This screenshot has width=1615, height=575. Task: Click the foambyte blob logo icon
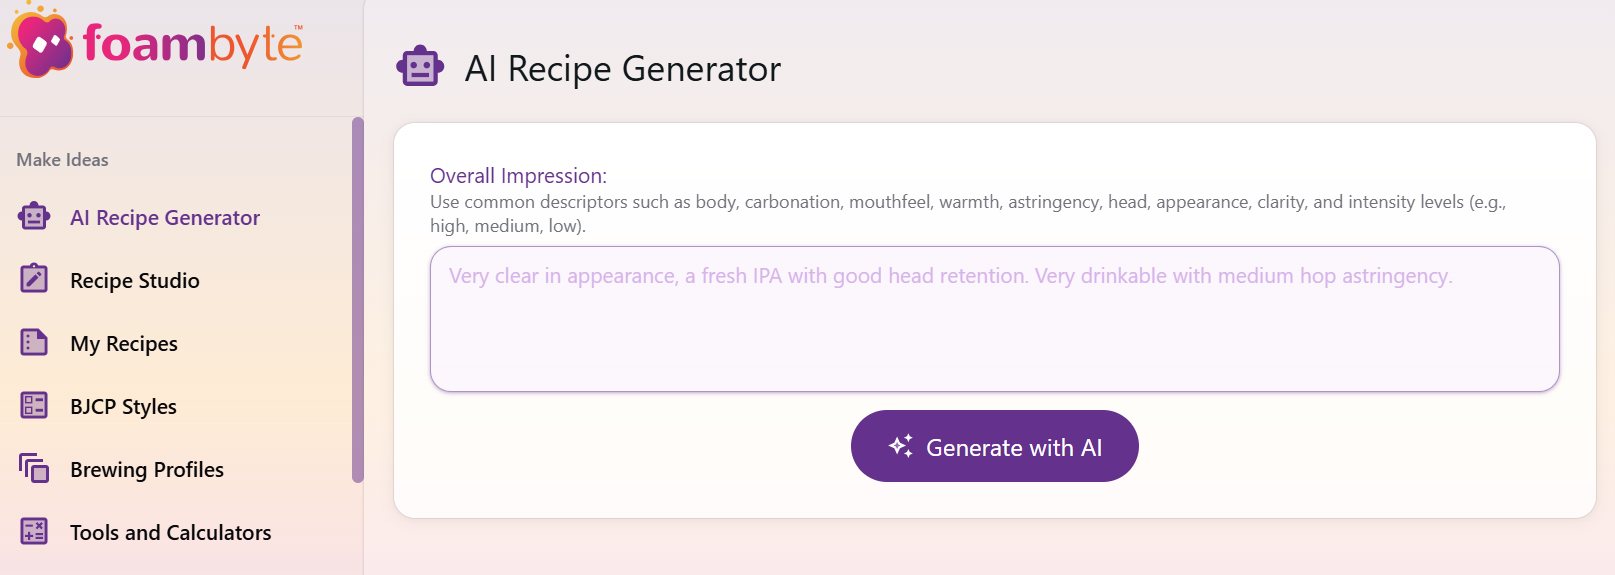[41, 44]
